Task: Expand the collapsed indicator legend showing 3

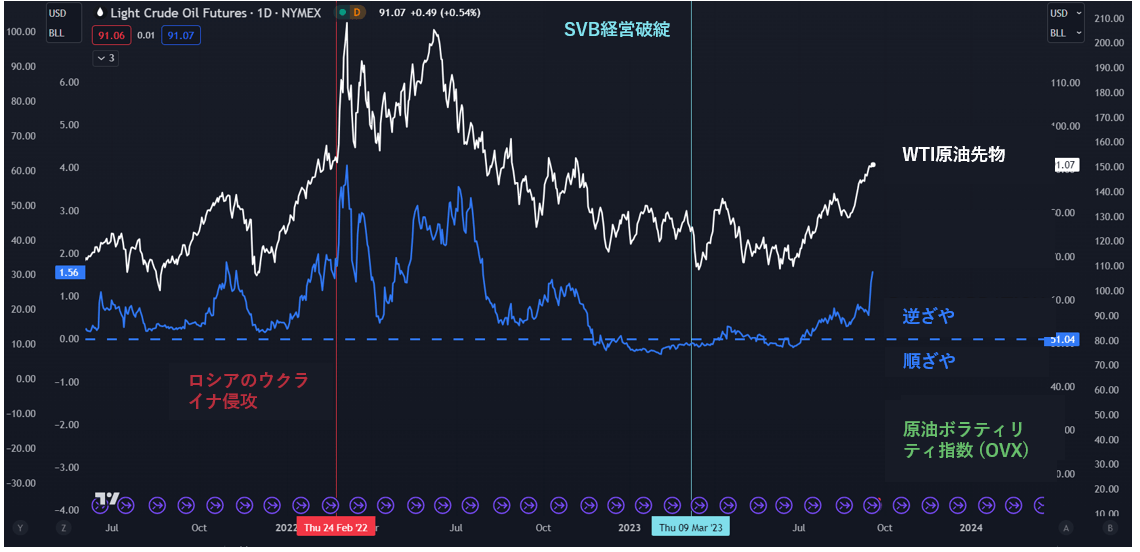Action: 105,58
